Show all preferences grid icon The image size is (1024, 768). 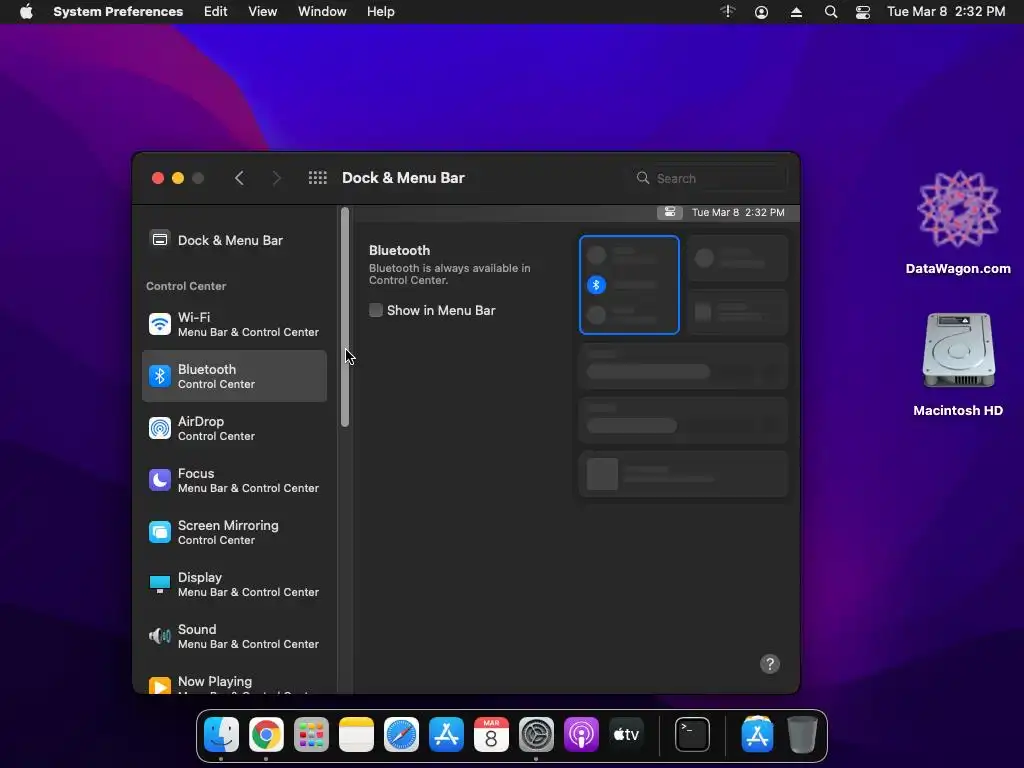(317, 178)
